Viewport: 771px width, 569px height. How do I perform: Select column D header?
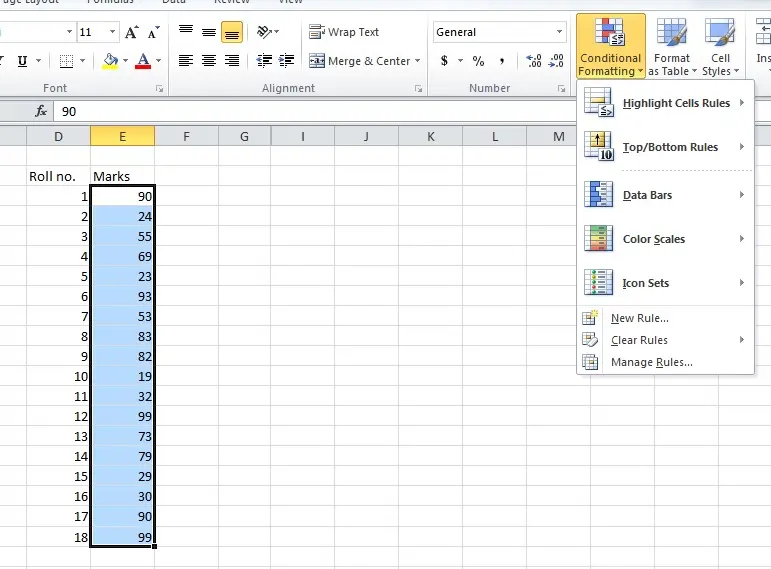coord(59,136)
